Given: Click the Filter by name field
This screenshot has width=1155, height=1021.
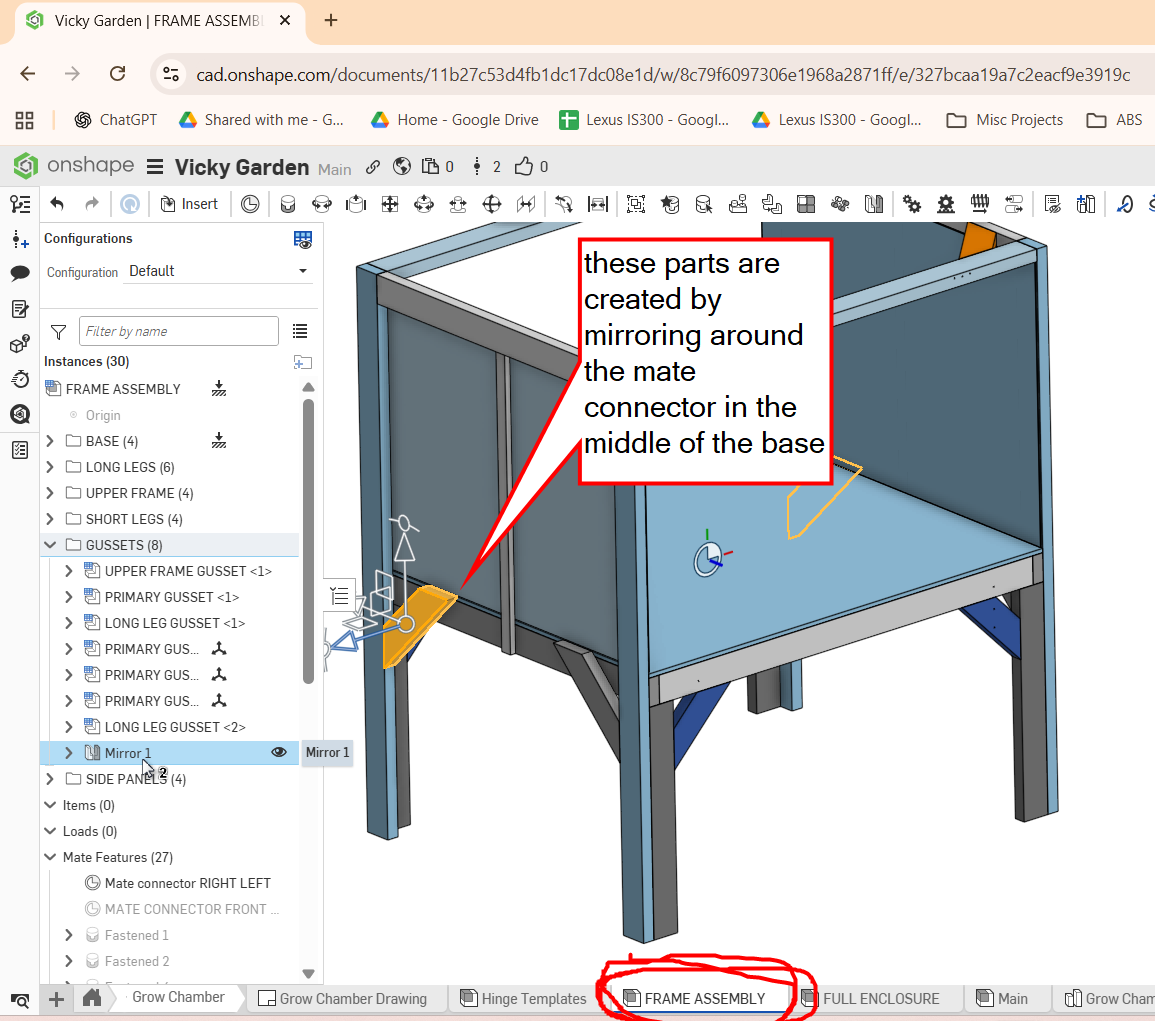Looking at the screenshot, I should point(180,331).
